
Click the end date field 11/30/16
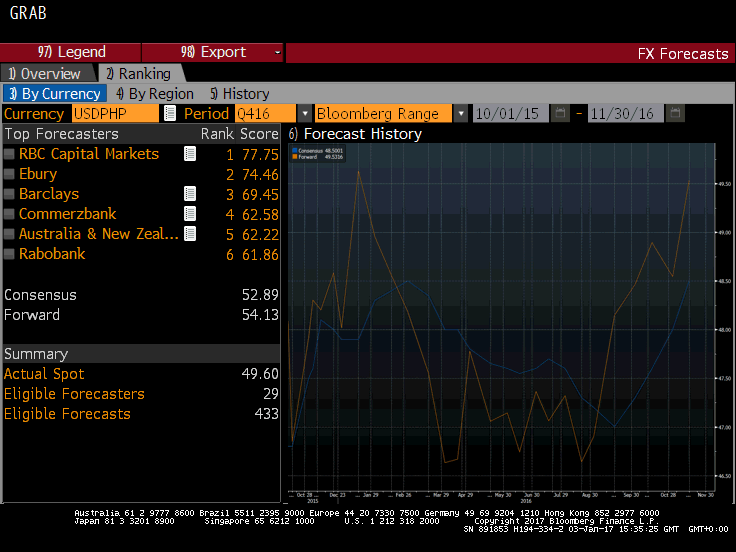(x=626, y=113)
